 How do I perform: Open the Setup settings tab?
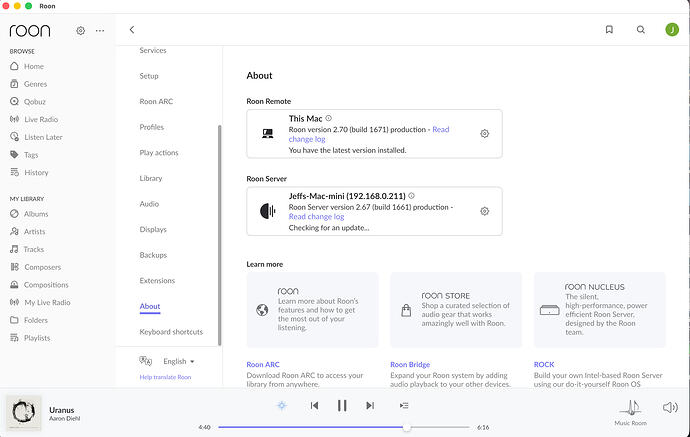149,76
